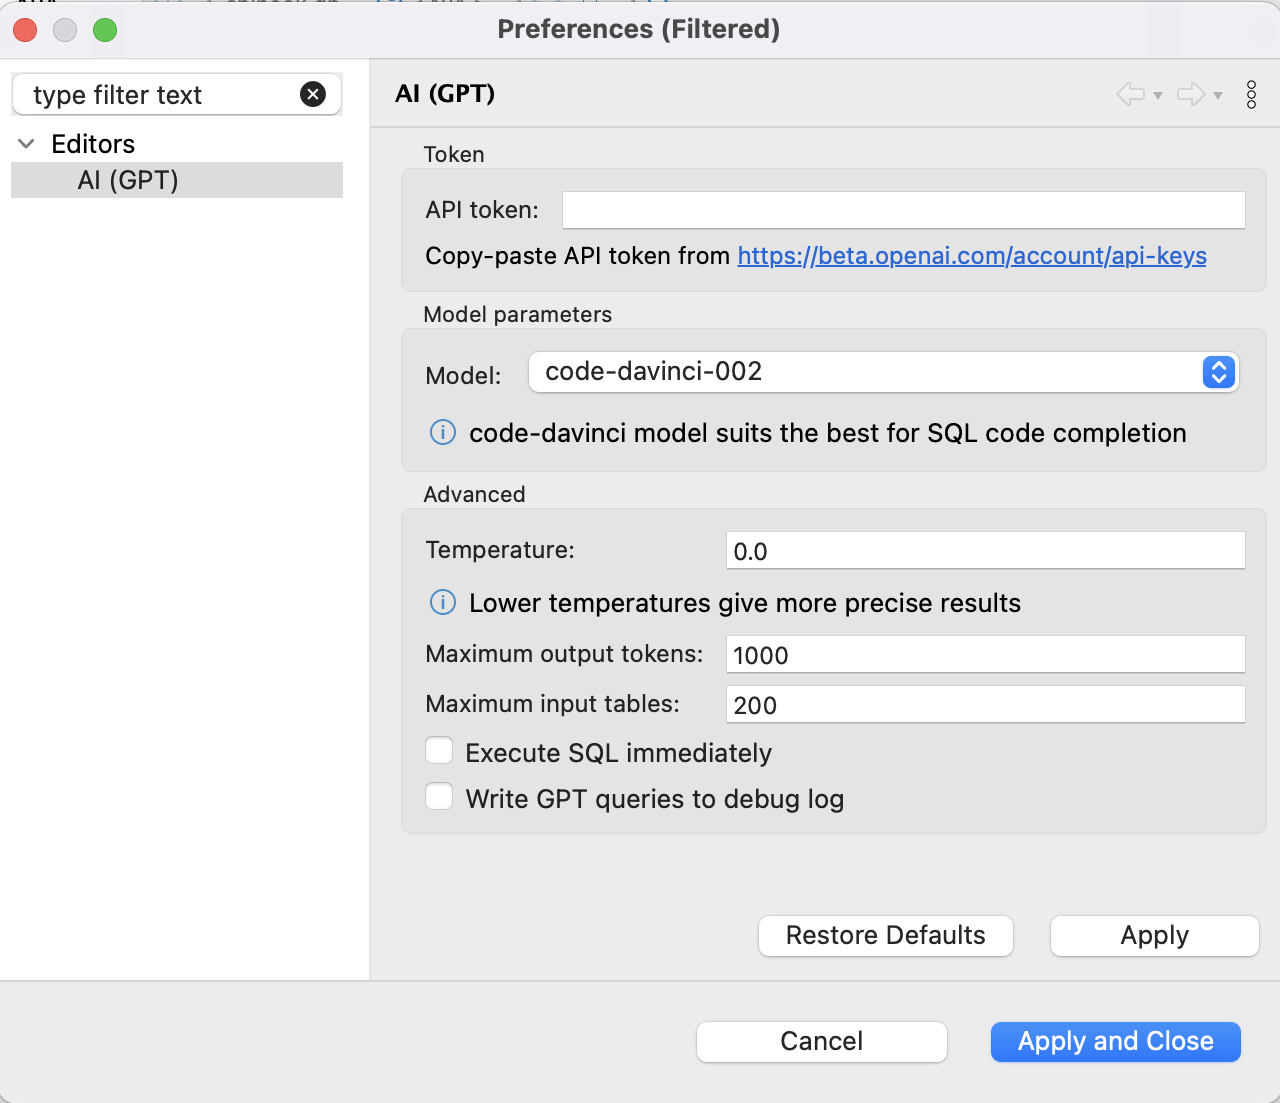1280x1103 pixels.
Task: Click the Apply button
Action: (x=1153, y=935)
